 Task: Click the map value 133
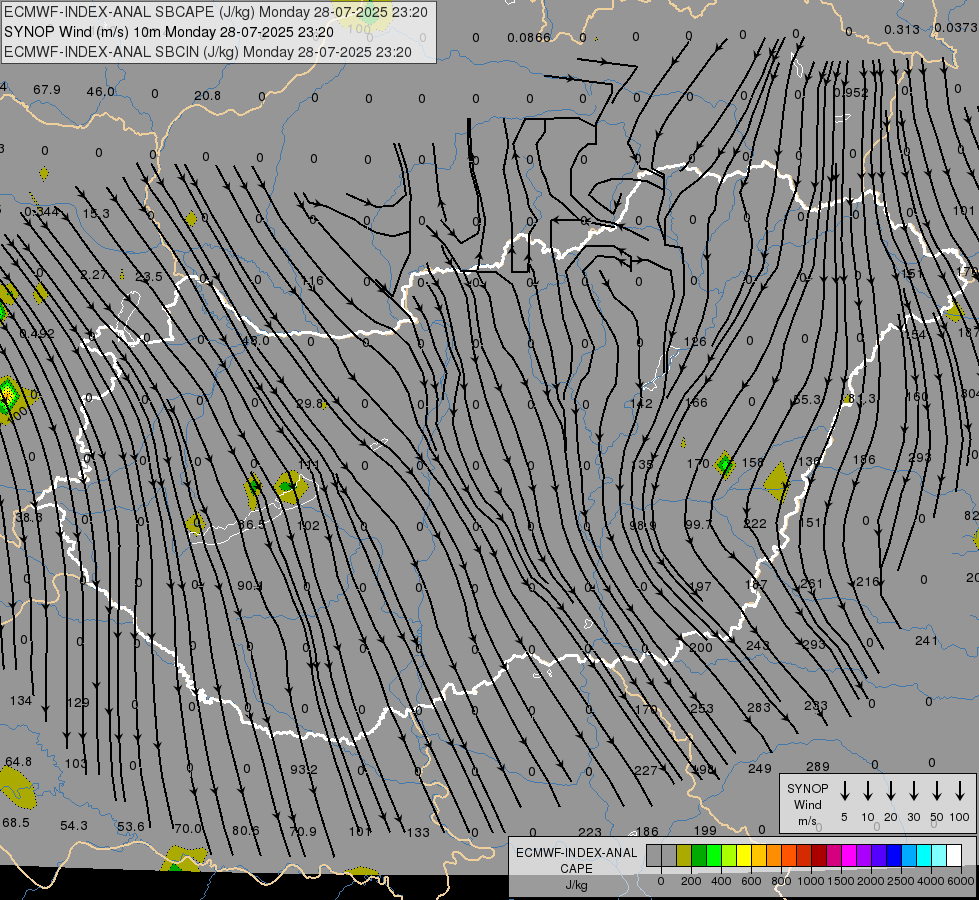(x=418, y=833)
